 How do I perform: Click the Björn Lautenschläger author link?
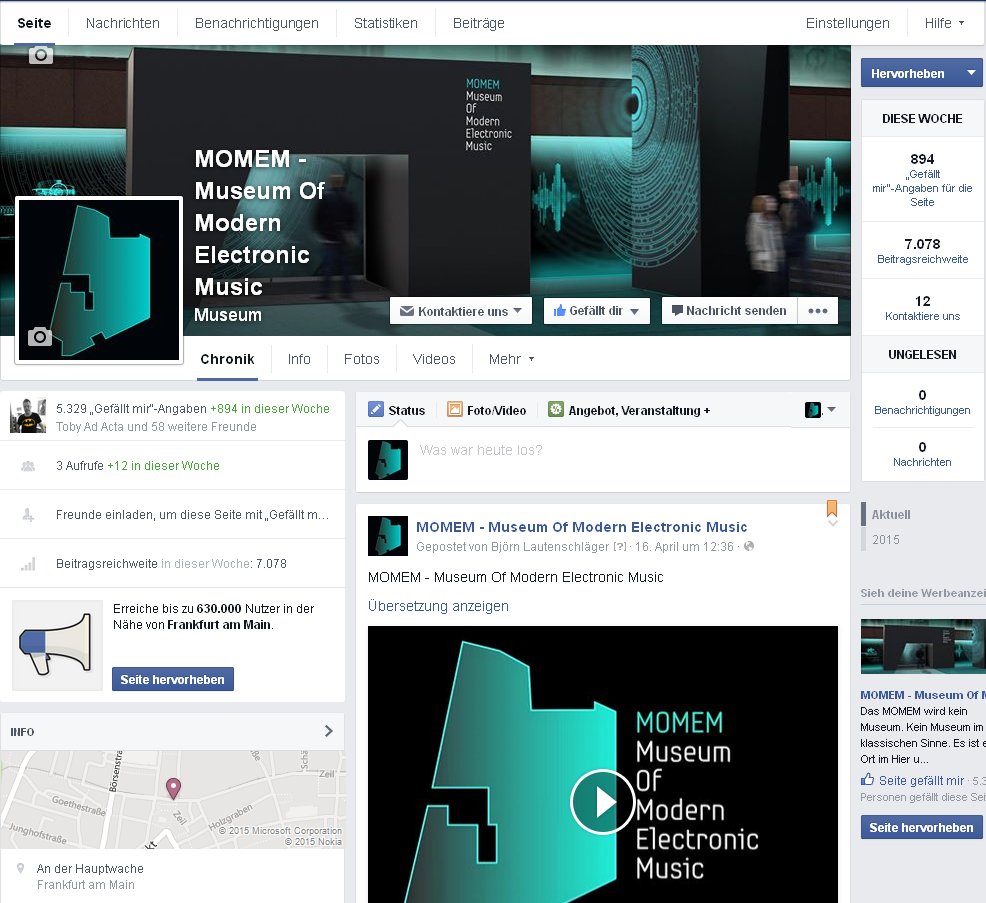[549, 546]
